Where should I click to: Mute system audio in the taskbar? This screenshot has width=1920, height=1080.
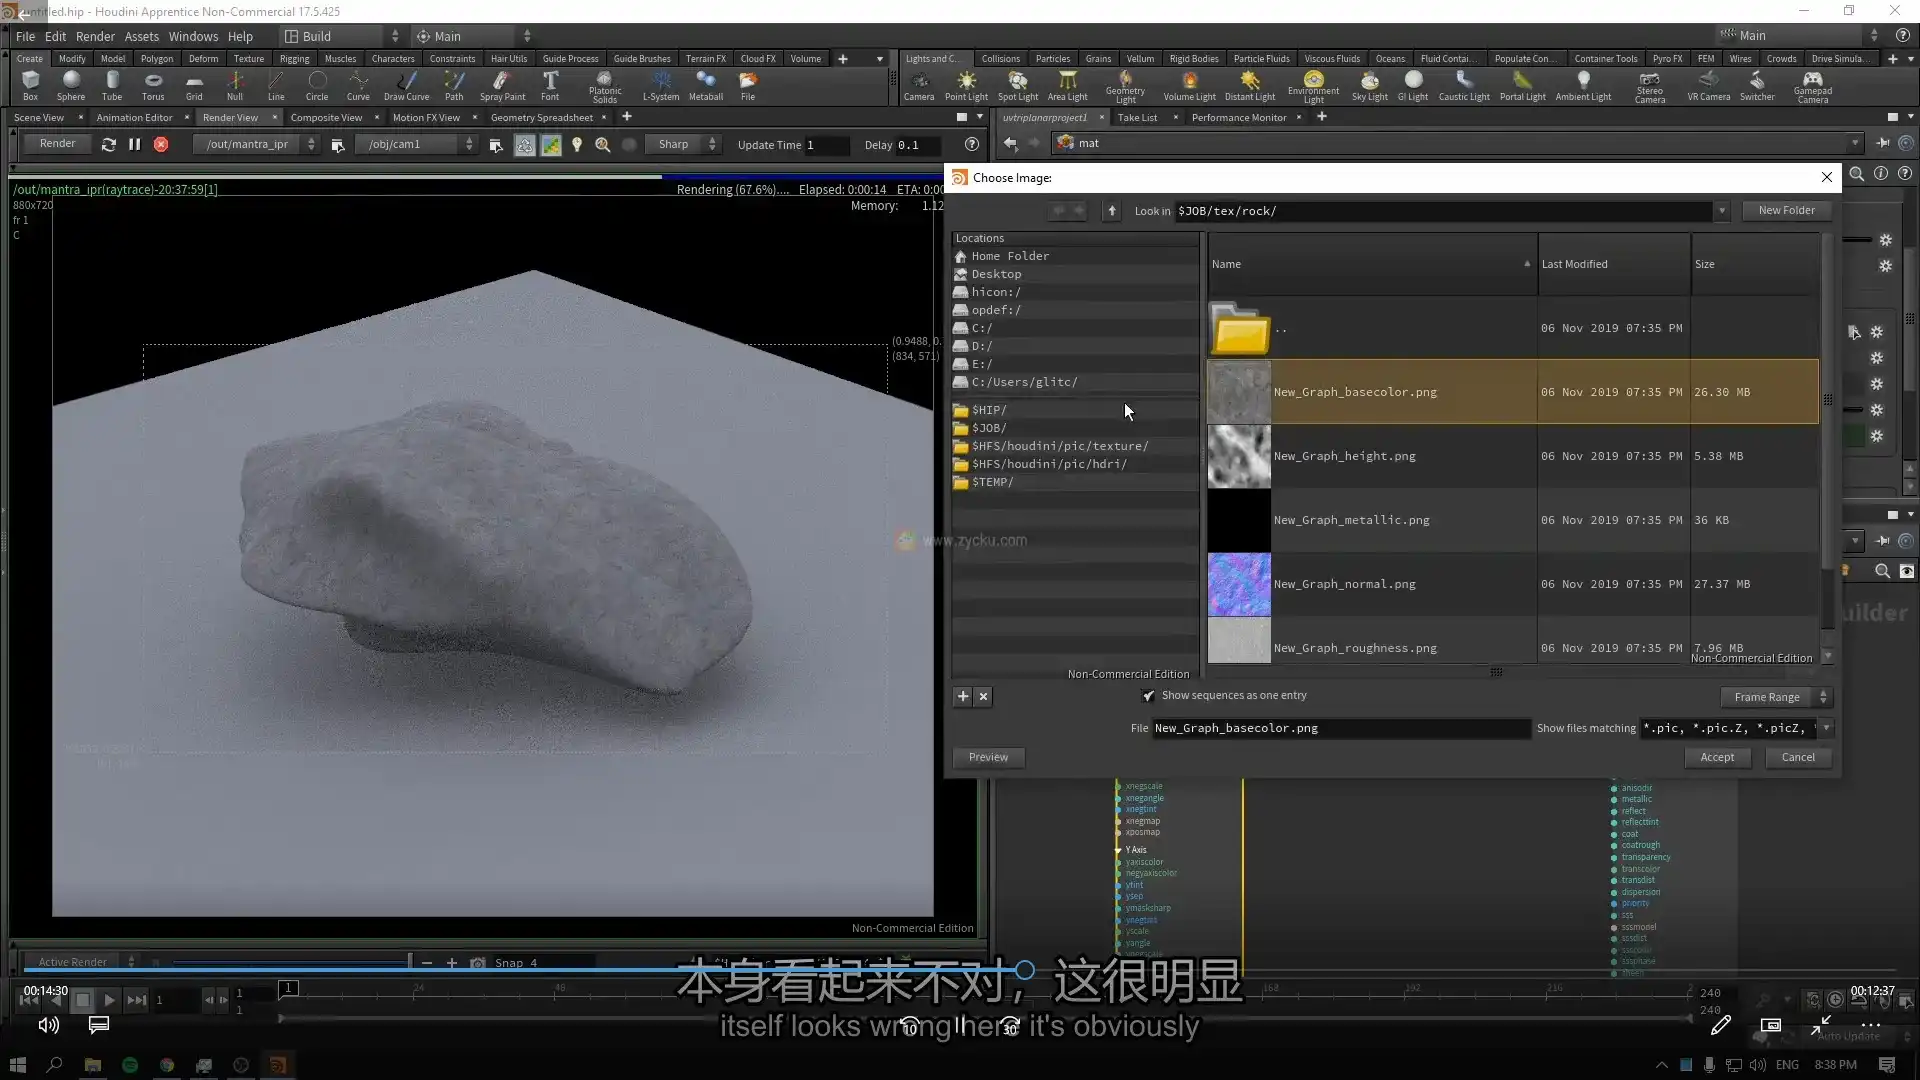tap(1758, 1065)
